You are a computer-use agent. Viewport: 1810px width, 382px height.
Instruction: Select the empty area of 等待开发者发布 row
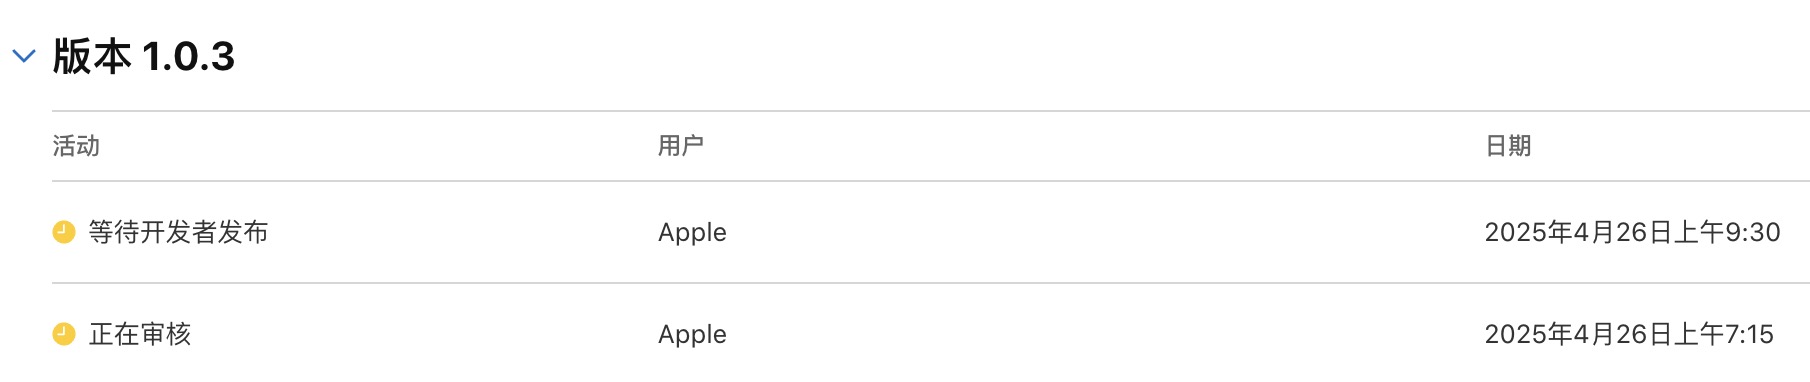1100,232
